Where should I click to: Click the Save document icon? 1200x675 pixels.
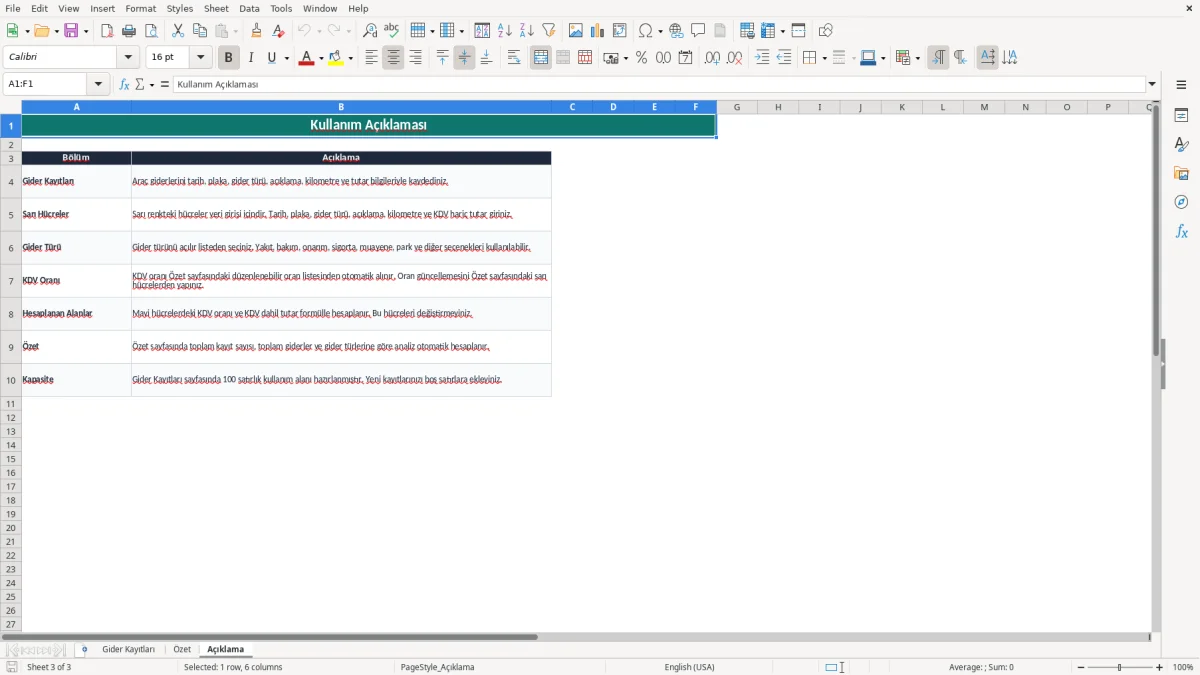point(71,31)
